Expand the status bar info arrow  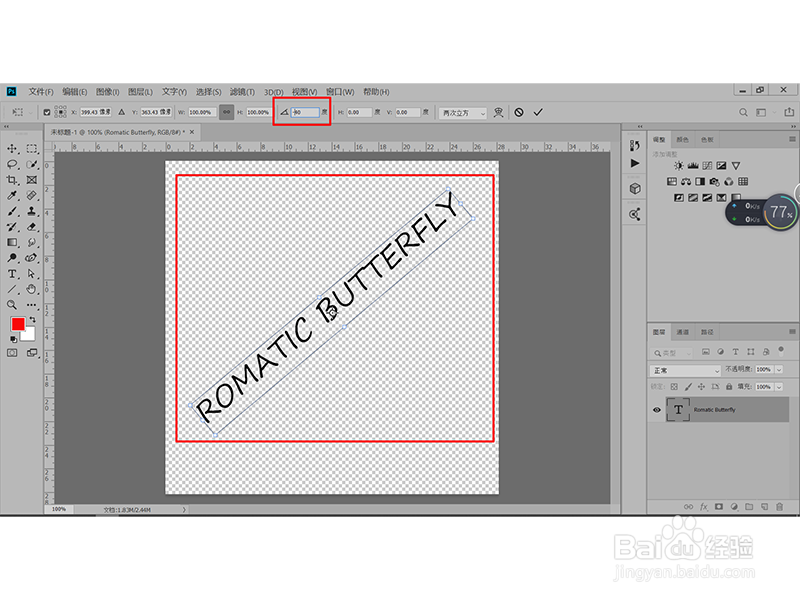click(x=184, y=509)
